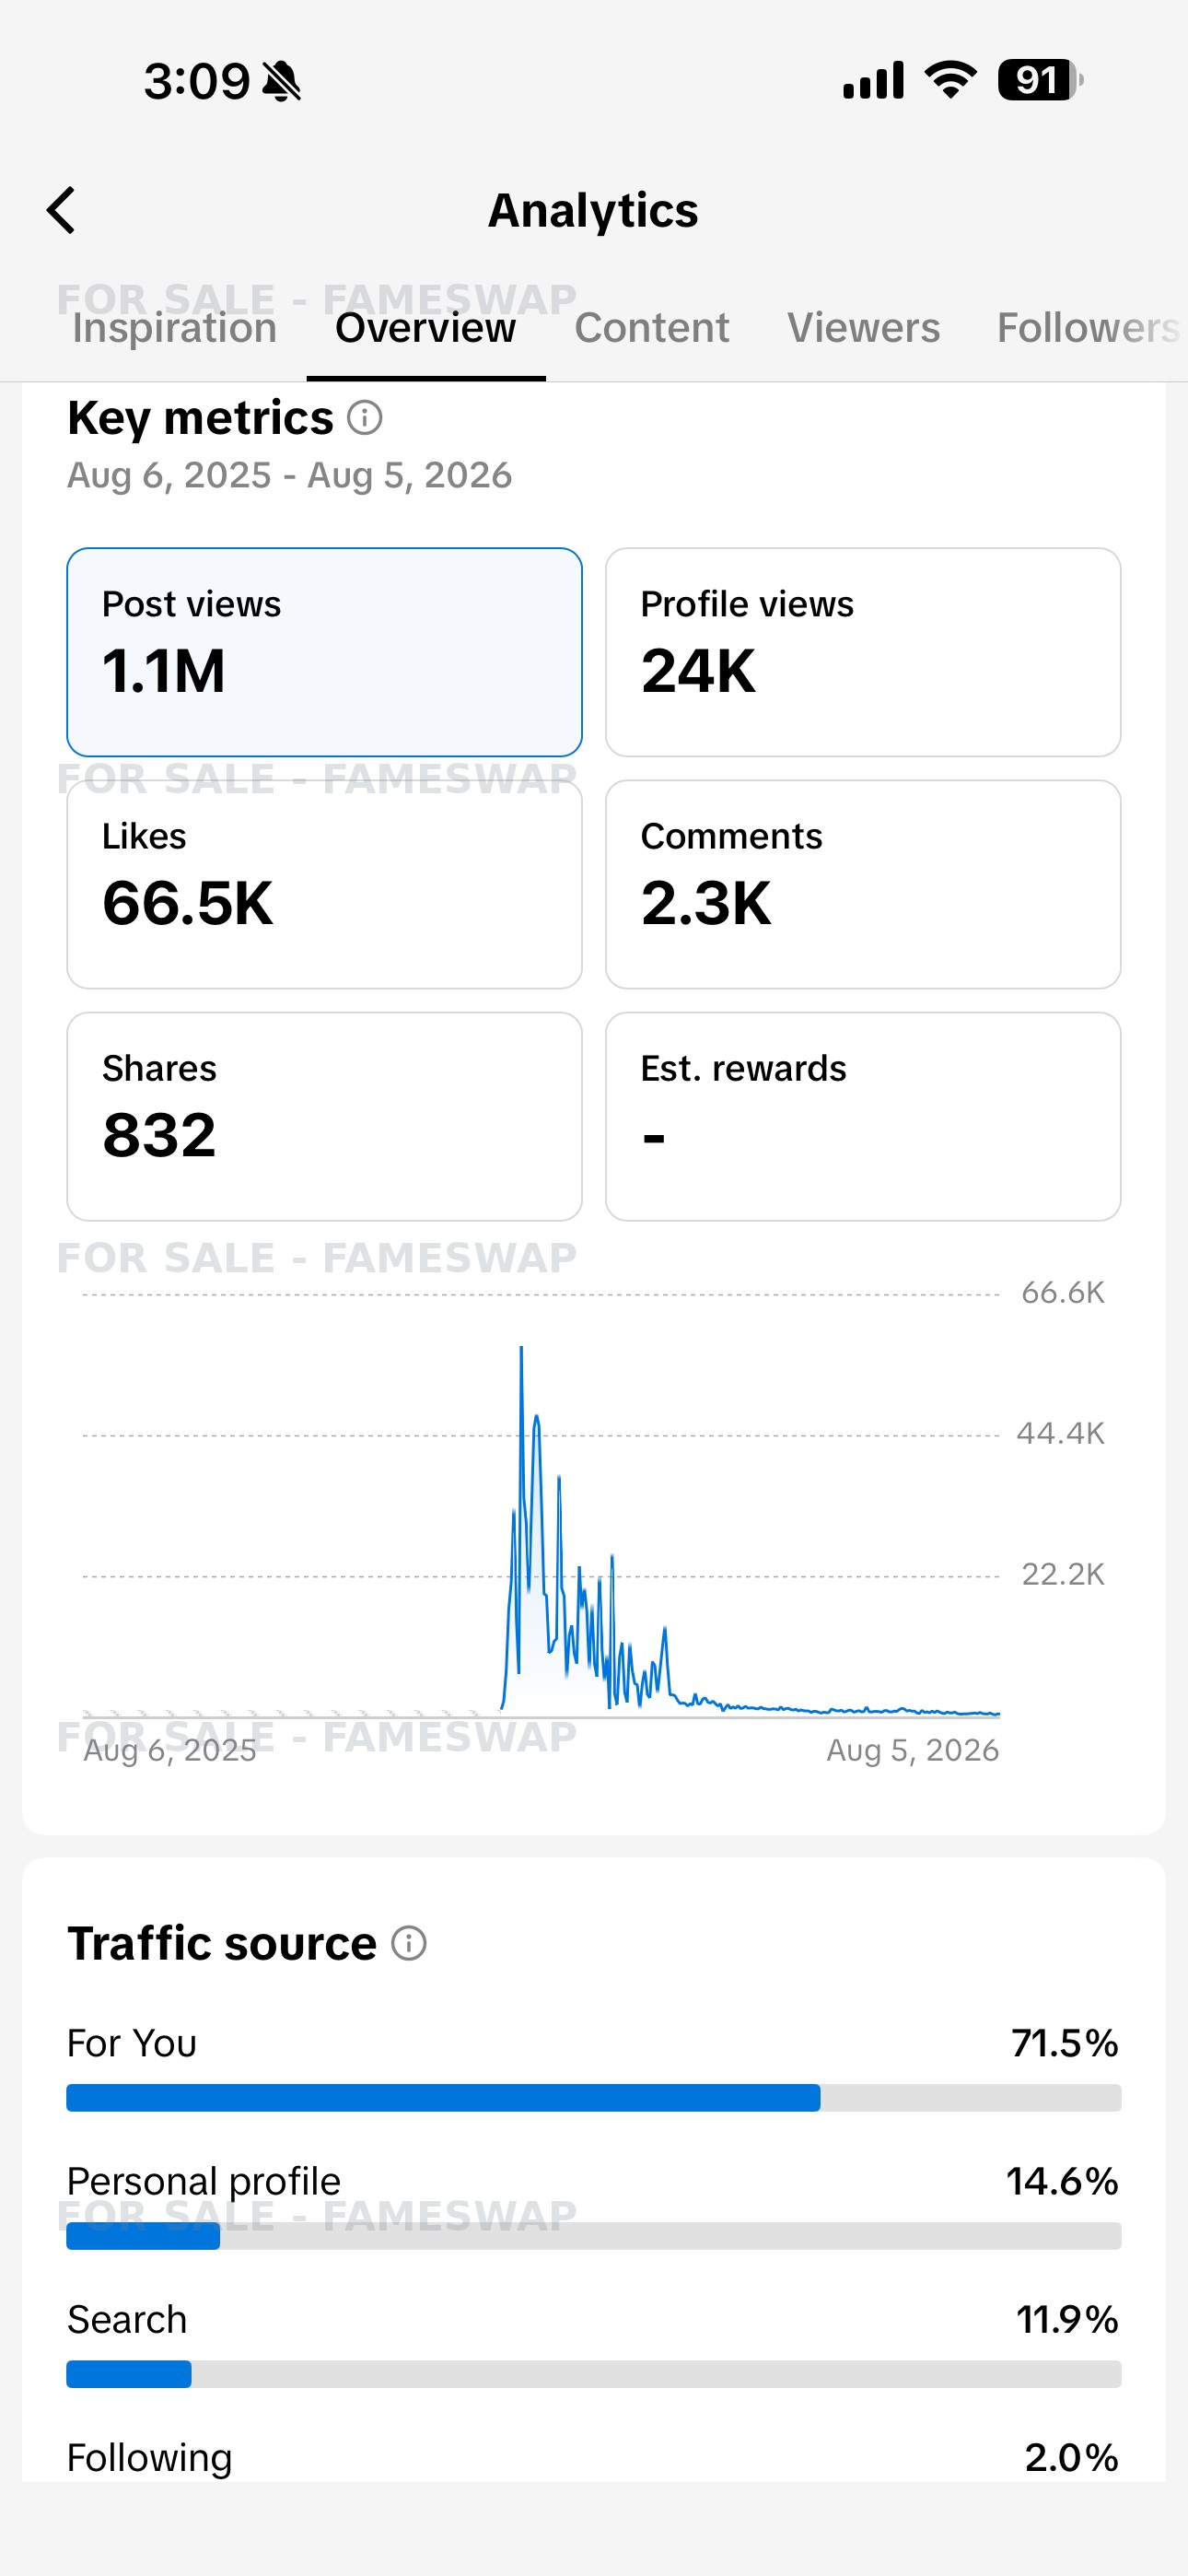Image resolution: width=1188 pixels, height=2576 pixels.
Task: Switch to the Content tab
Action: tap(652, 328)
